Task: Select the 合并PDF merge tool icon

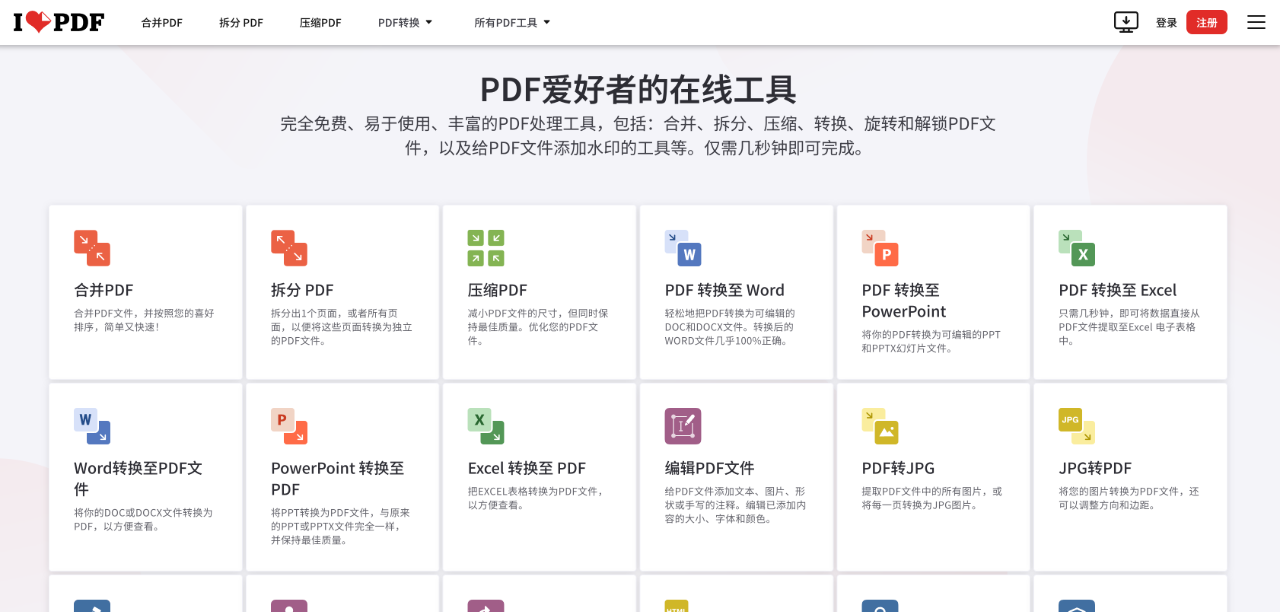Action: point(92,248)
